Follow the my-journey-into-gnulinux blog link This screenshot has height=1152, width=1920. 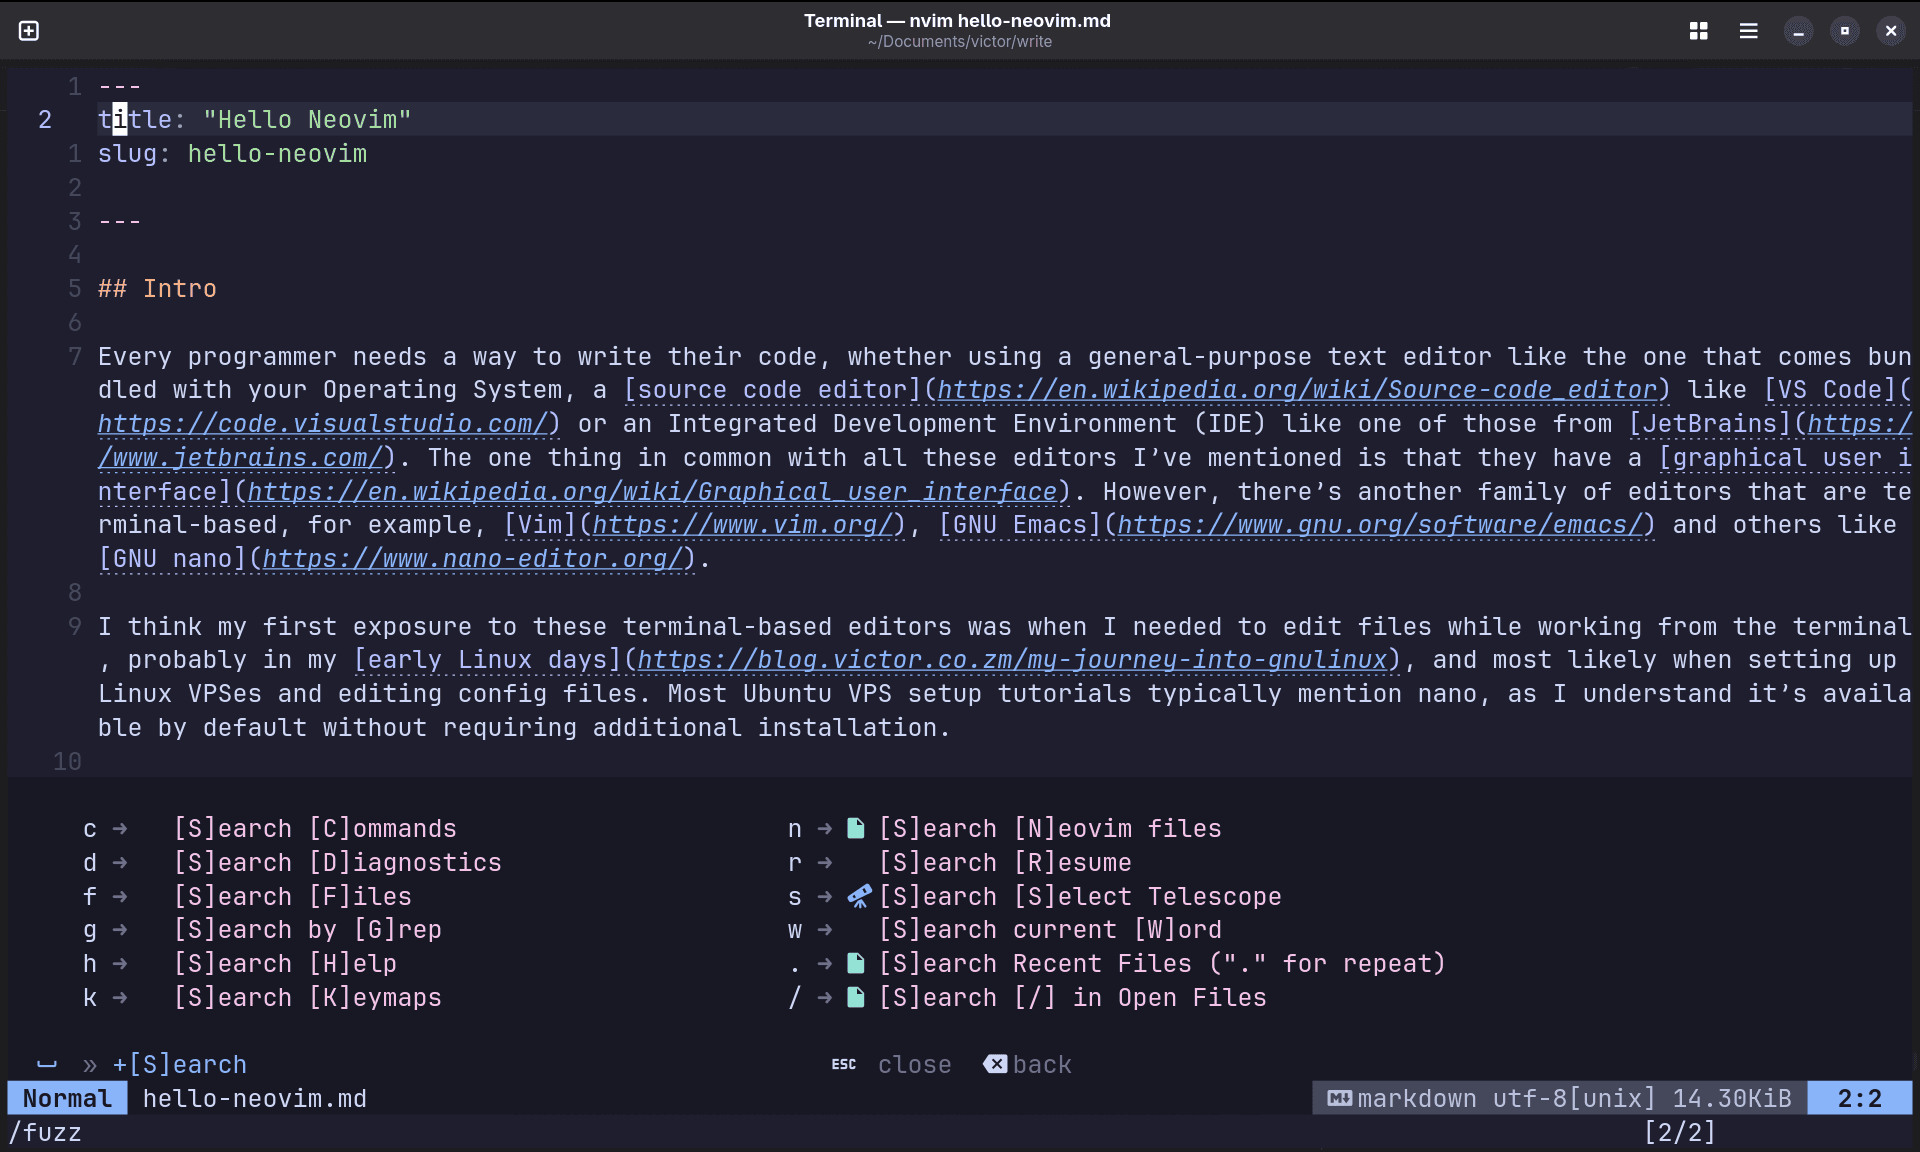tap(1013, 660)
